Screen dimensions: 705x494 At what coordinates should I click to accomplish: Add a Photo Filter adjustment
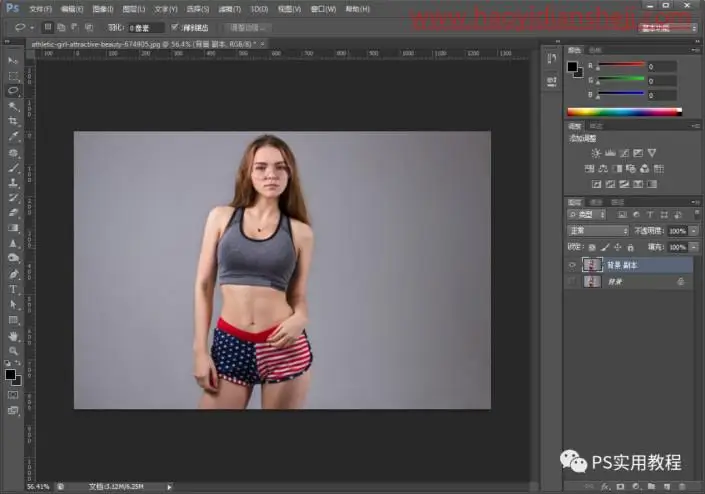pos(631,169)
